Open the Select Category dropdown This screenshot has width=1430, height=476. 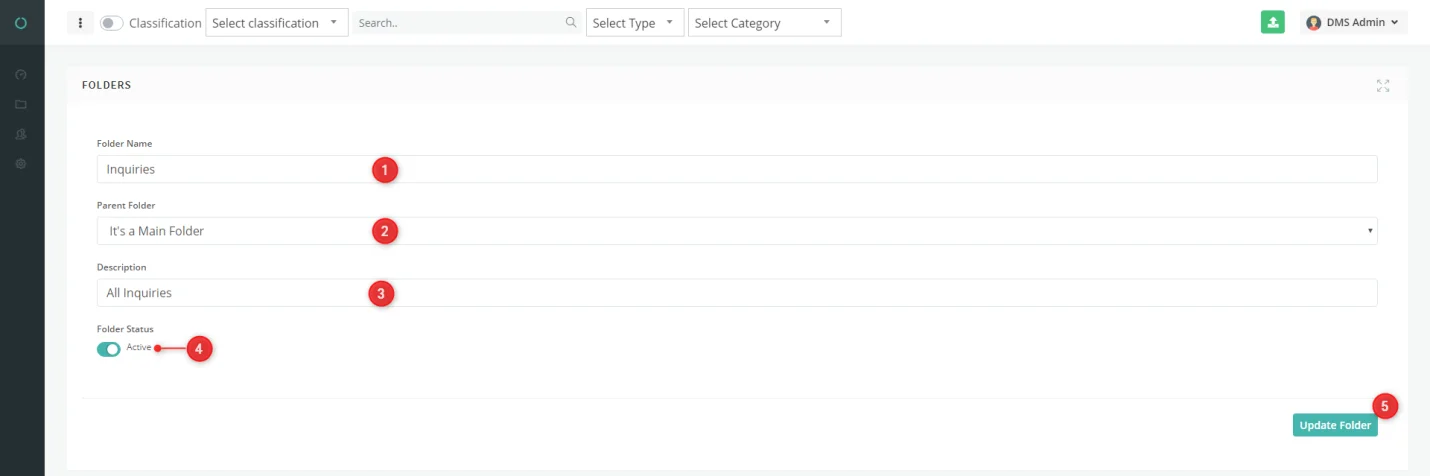(765, 22)
